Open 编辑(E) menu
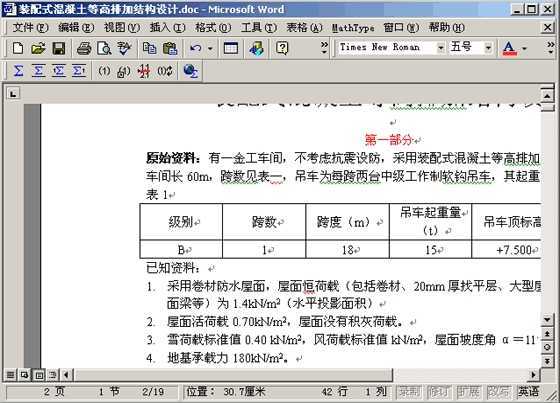 click(x=76, y=28)
